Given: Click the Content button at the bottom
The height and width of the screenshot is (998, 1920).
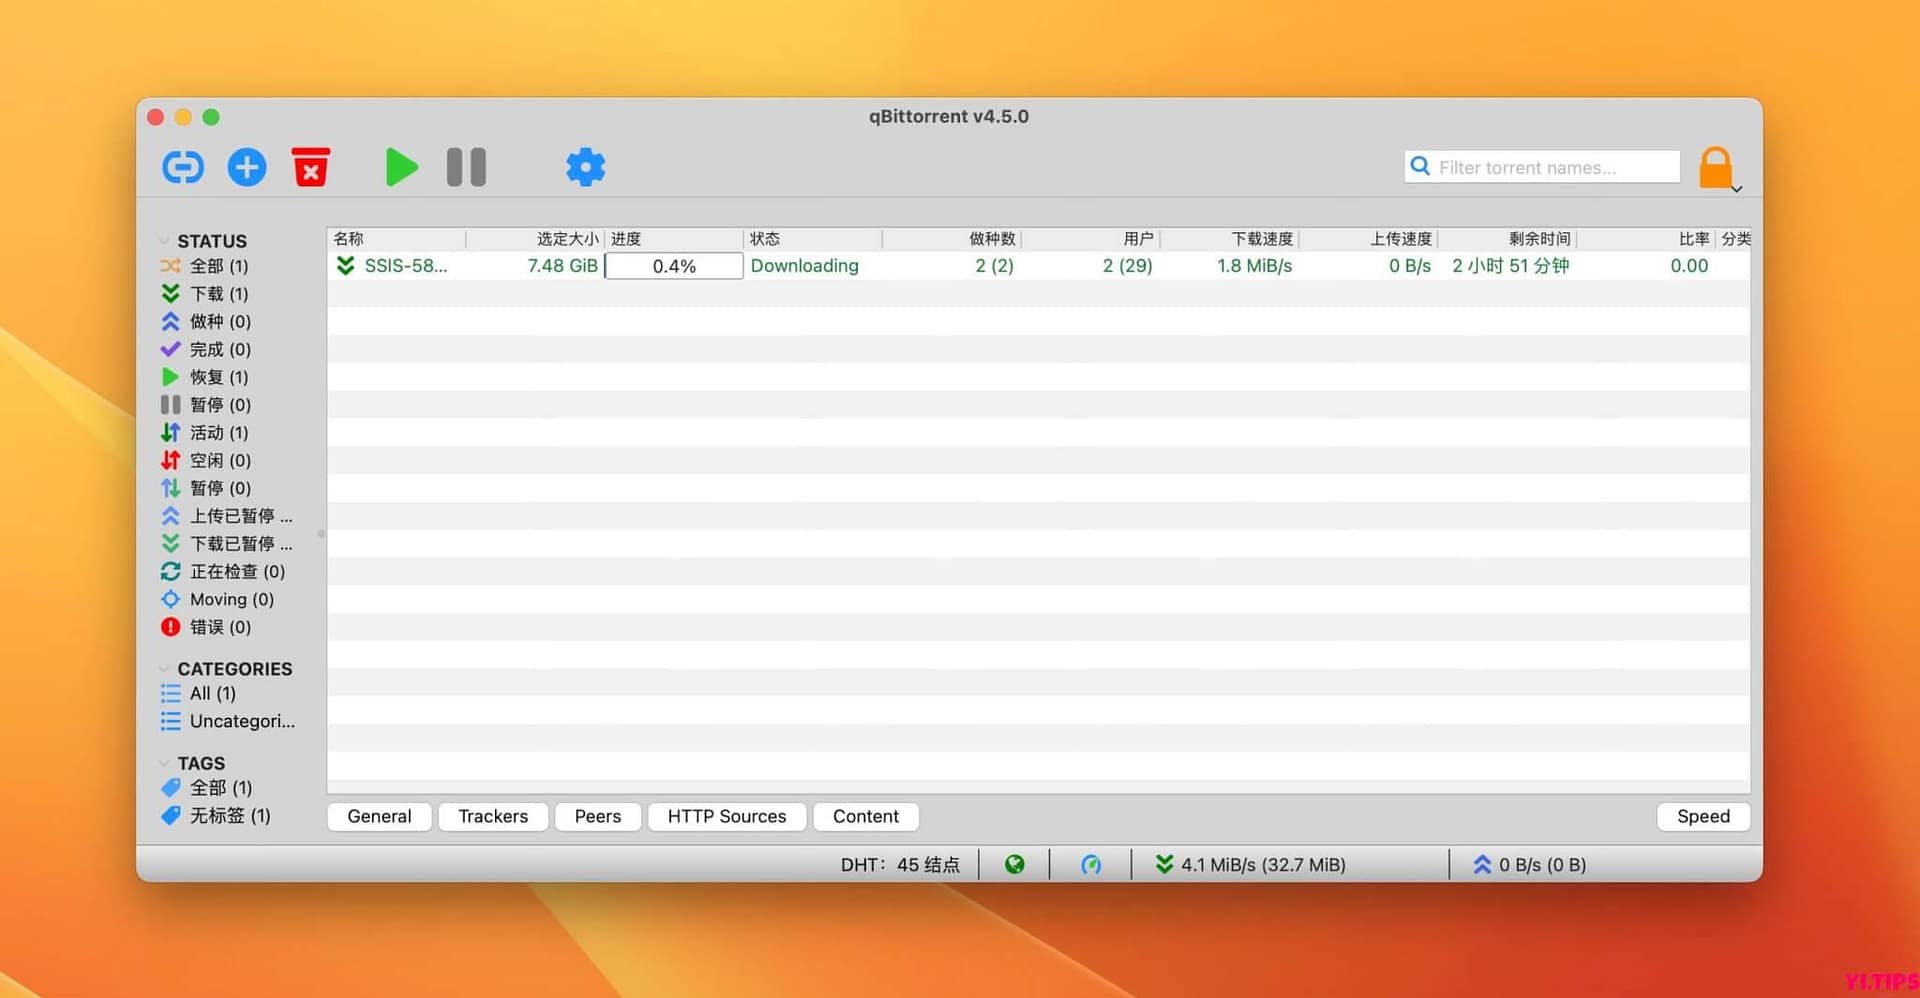Looking at the screenshot, I should point(865,816).
